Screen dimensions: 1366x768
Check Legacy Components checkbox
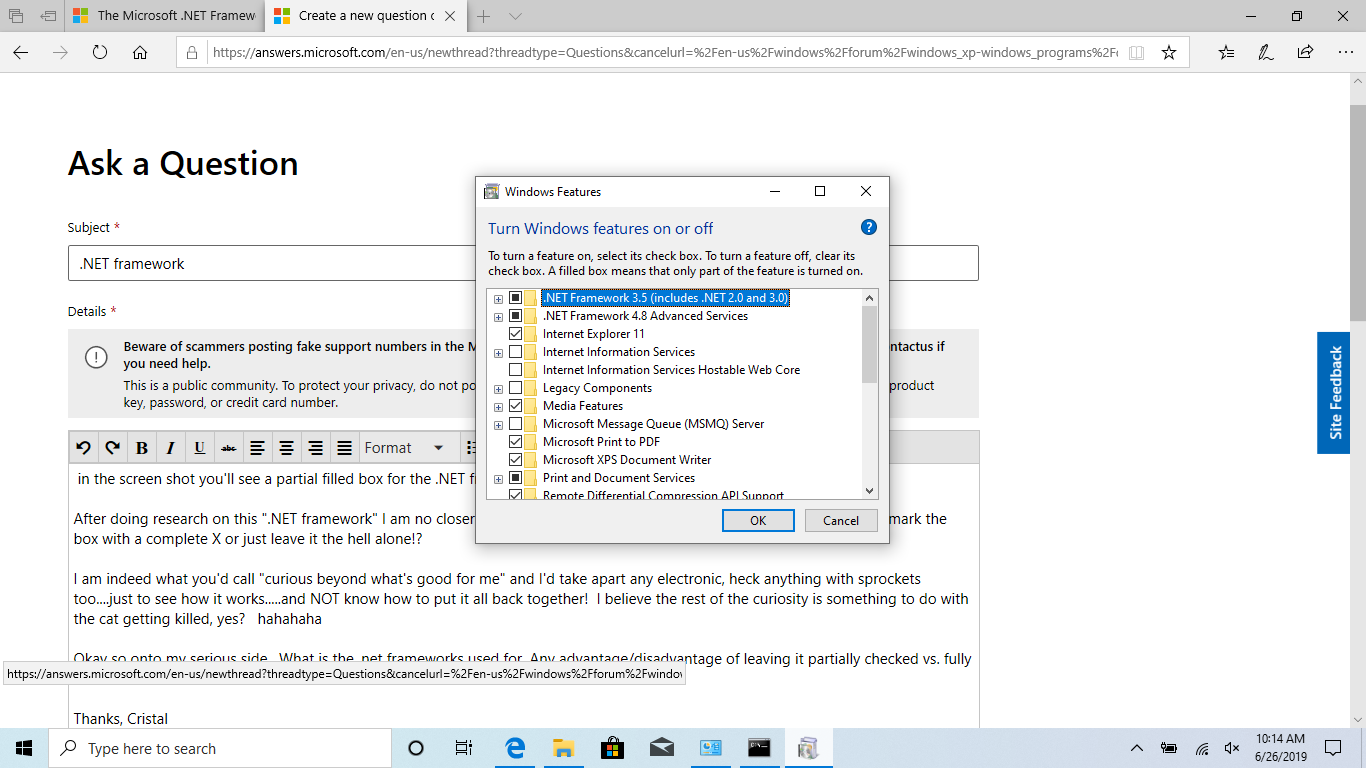(516, 388)
